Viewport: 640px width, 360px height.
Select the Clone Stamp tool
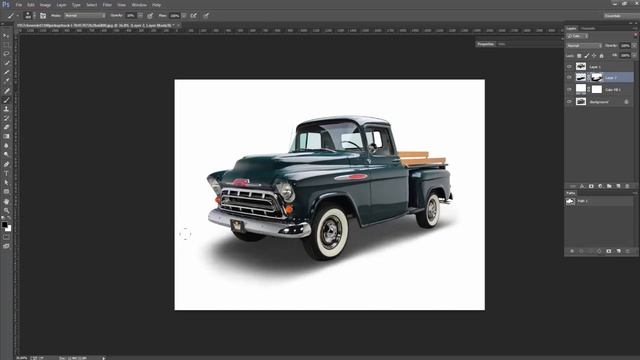(6, 109)
